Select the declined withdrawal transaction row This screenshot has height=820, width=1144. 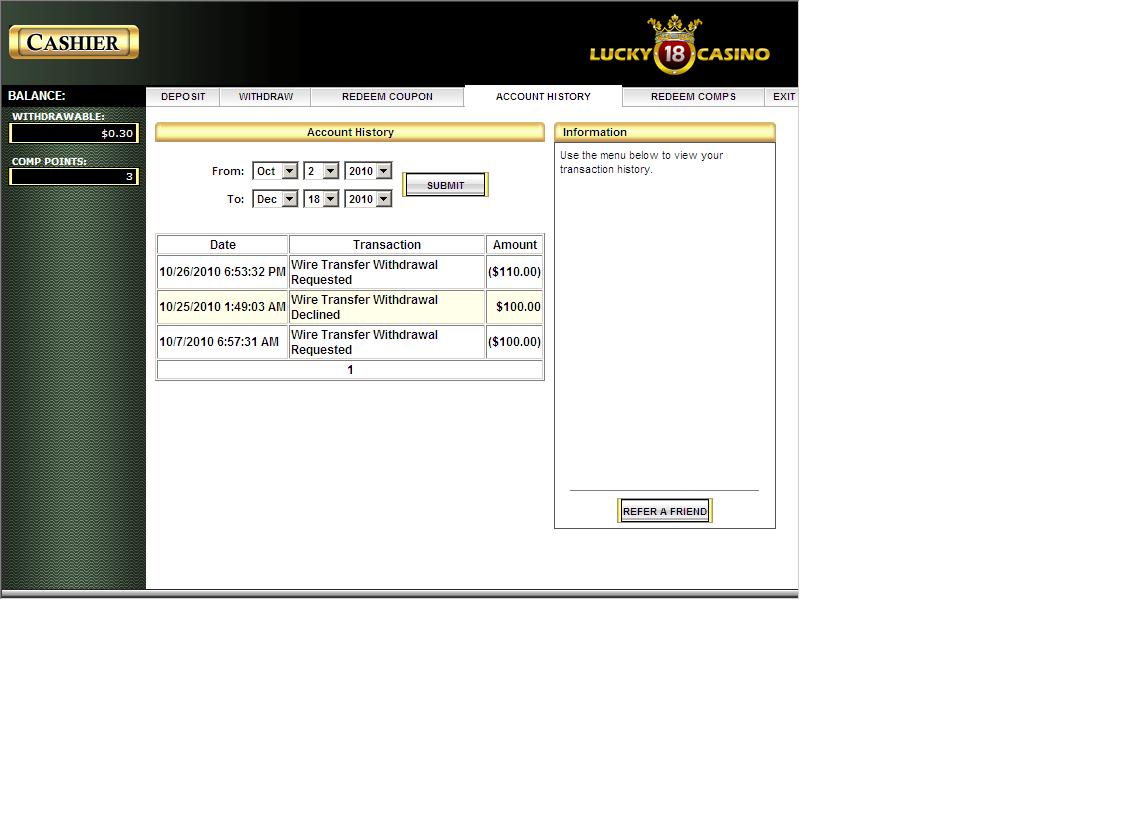click(x=363, y=308)
